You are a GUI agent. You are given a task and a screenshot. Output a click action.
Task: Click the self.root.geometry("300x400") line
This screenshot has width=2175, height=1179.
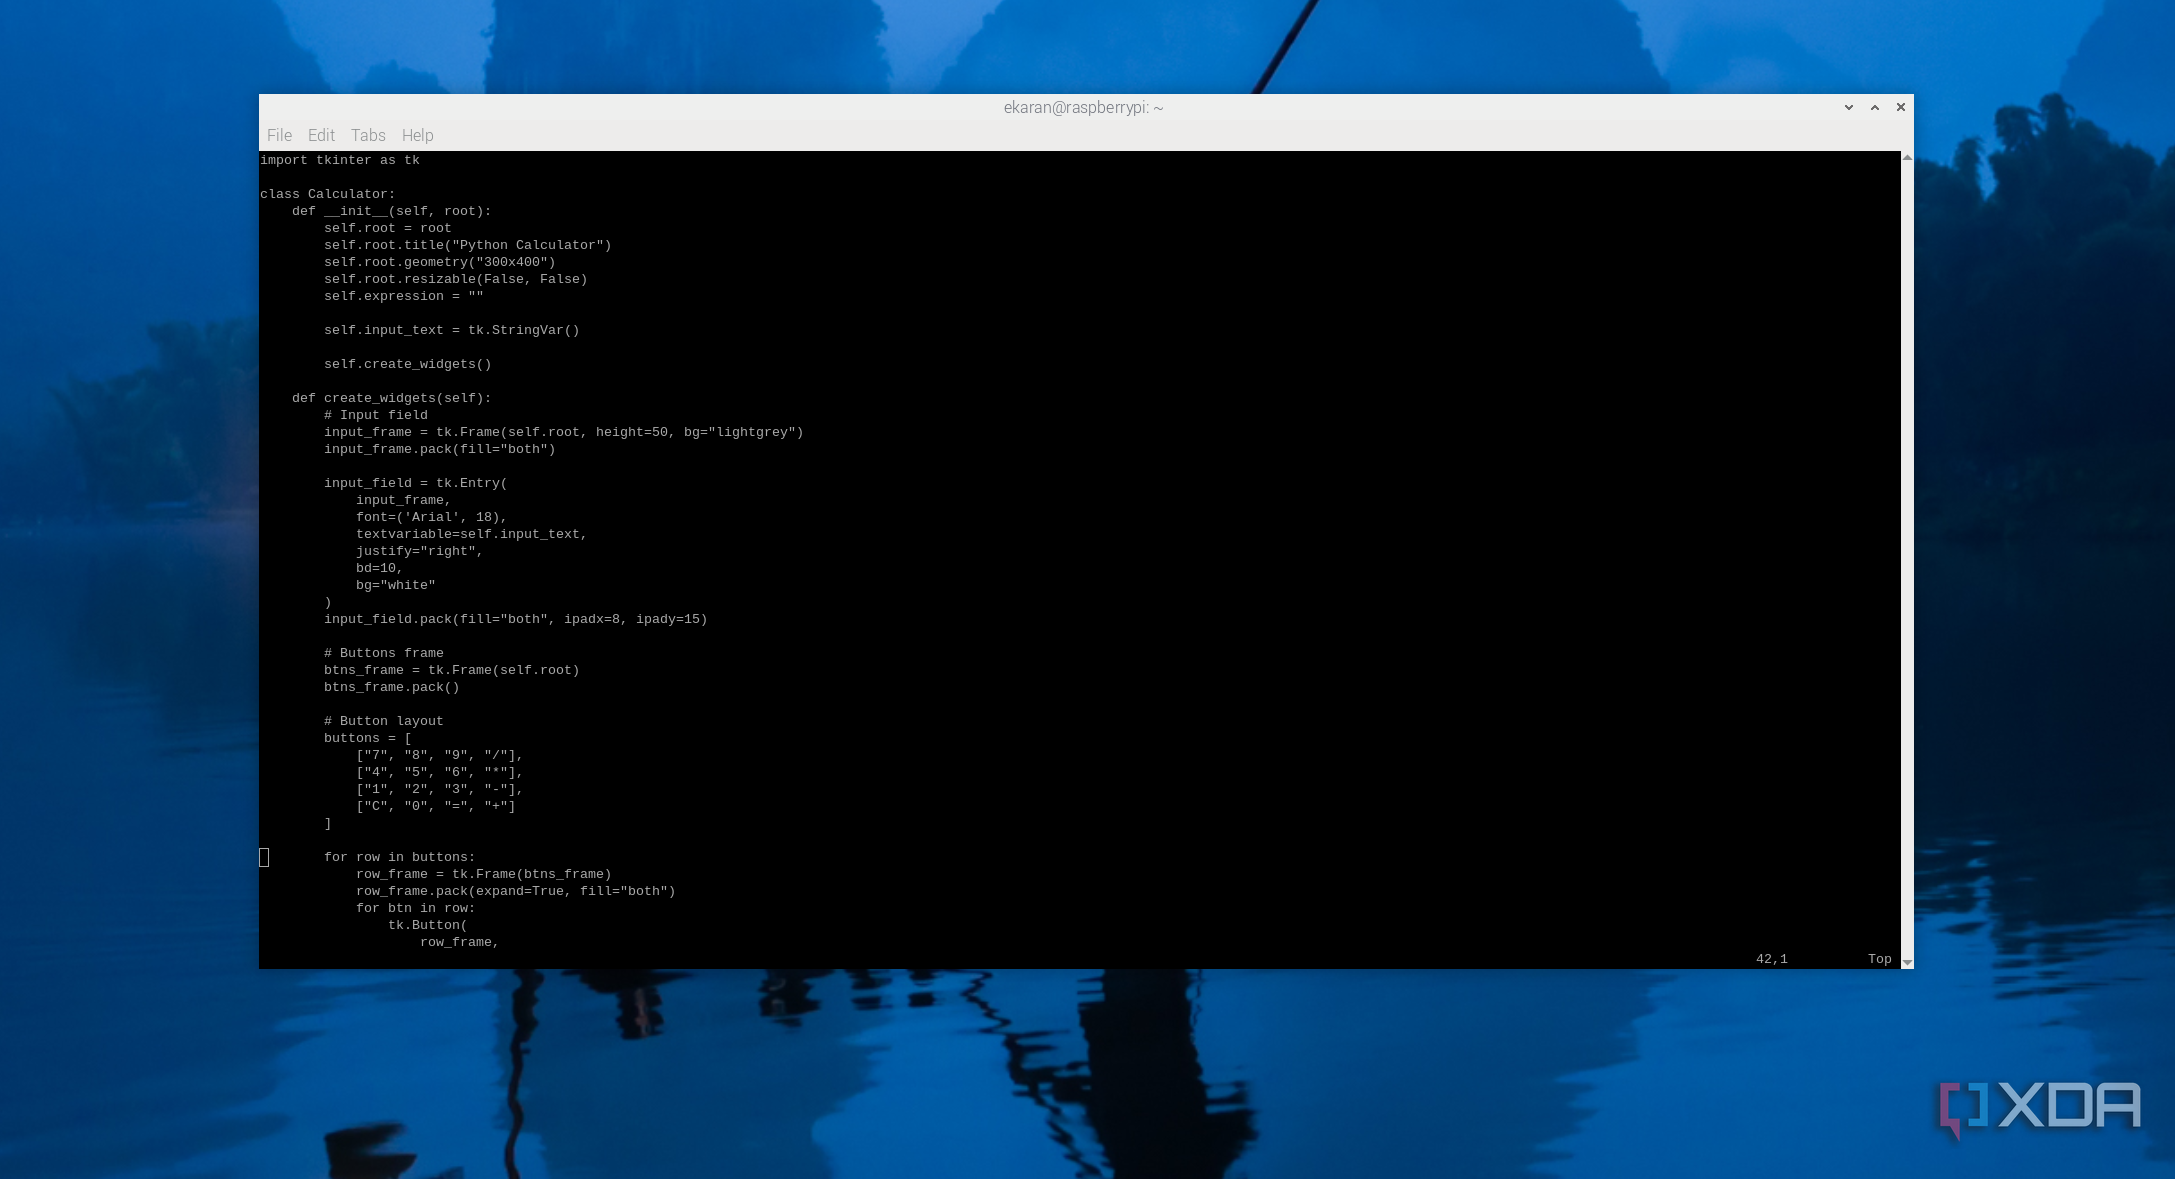[440, 262]
